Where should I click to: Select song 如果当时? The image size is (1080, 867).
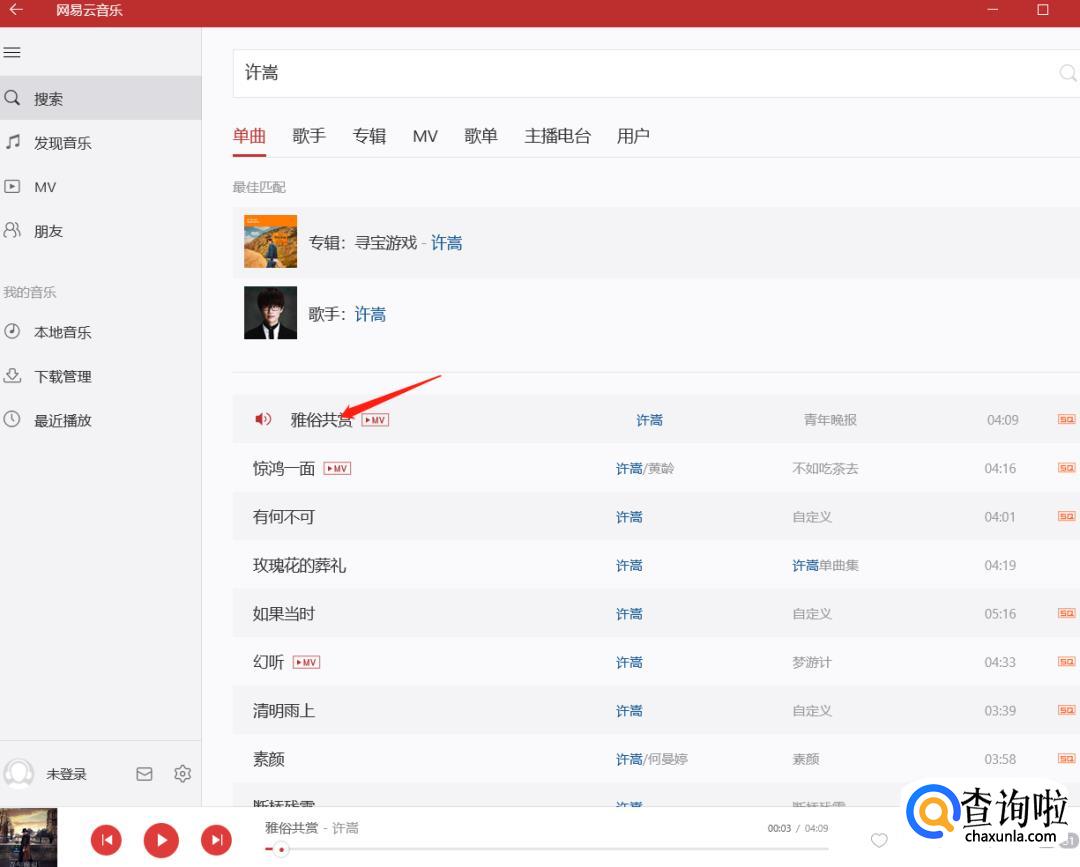284,614
